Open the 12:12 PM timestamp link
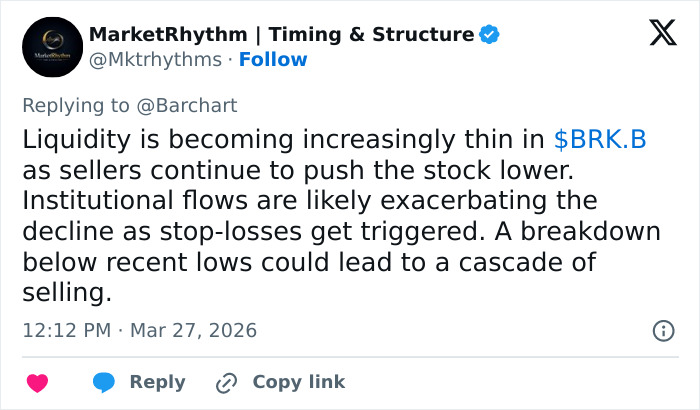The height and width of the screenshot is (410, 700). pyautogui.click(x=64, y=330)
